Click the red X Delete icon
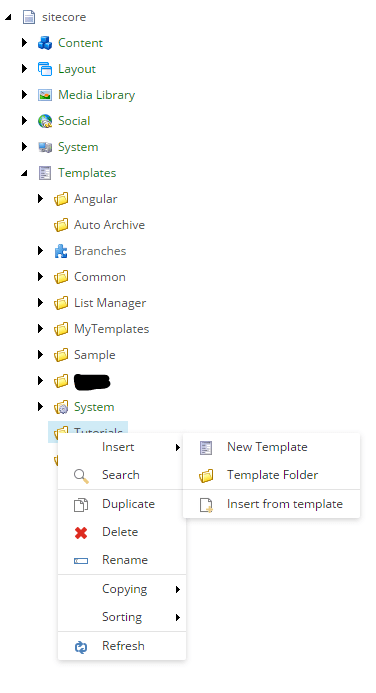376x693 pixels. (x=81, y=533)
